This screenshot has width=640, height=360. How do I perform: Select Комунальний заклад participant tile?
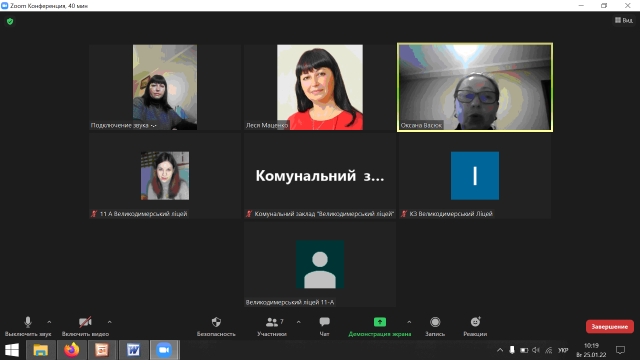pos(320,176)
